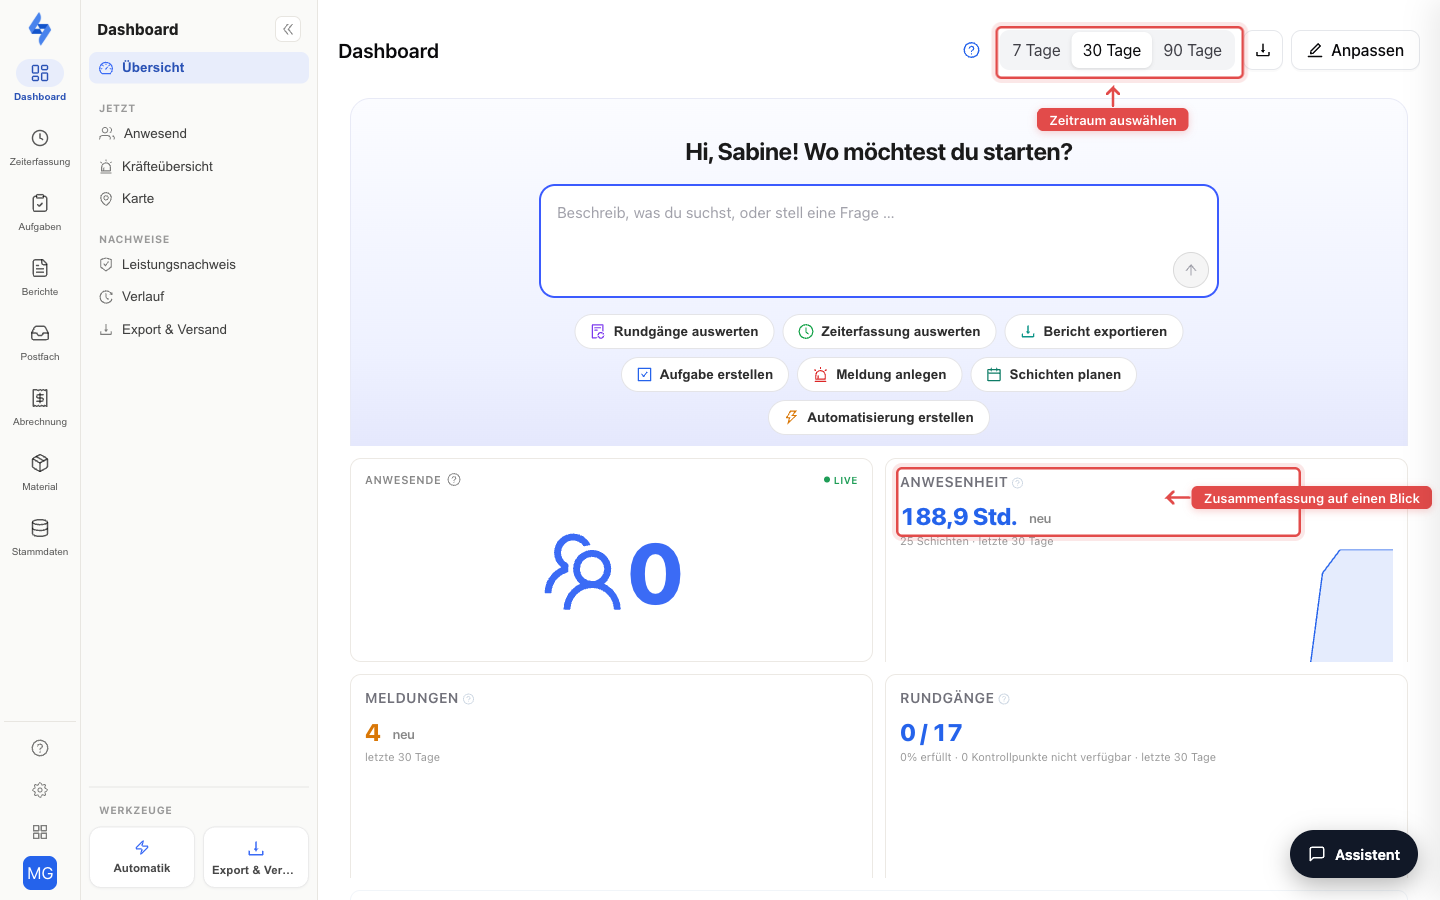1440x900 pixels.
Task: Click the download icon beside Anpassen
Action: coord(1263,50)
